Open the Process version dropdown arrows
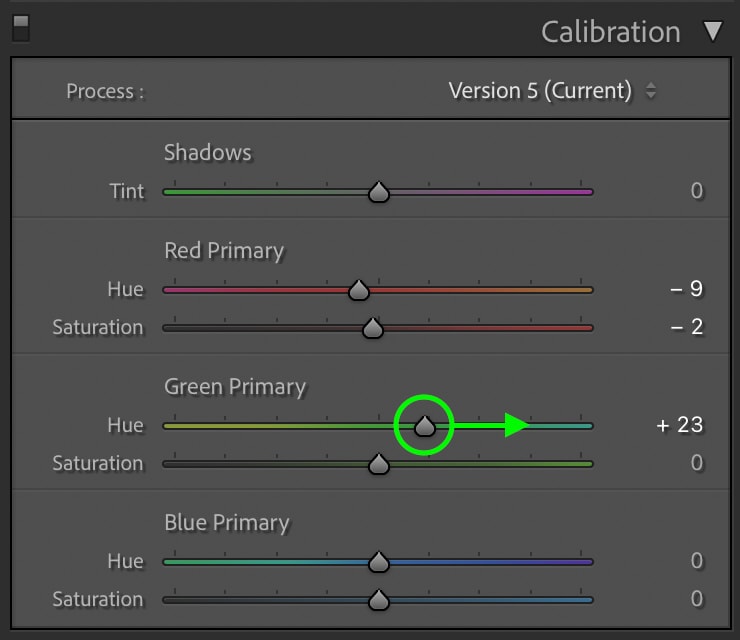Viewport: 740px width, 640px height. pyautogui.click(x=651, y=90)
